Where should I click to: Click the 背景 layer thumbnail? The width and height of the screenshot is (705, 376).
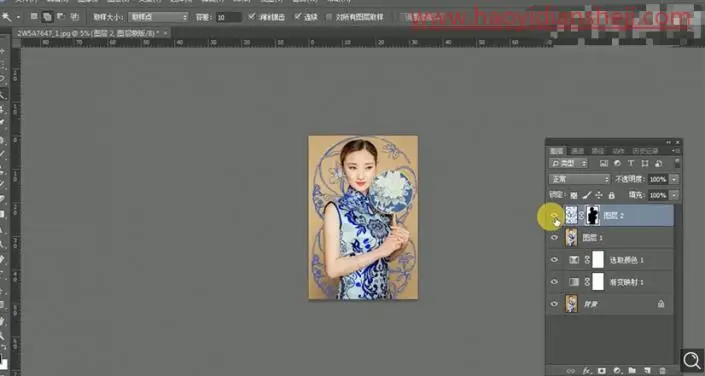(x=571, y=304)
